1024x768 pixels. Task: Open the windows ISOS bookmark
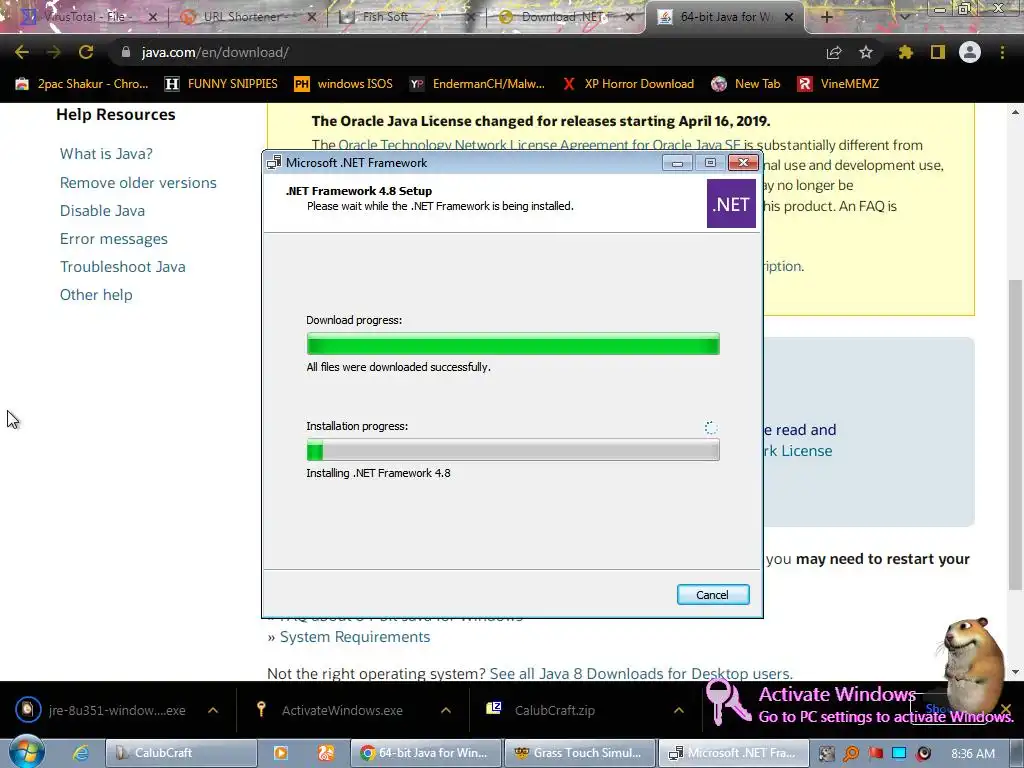[344, 84]
